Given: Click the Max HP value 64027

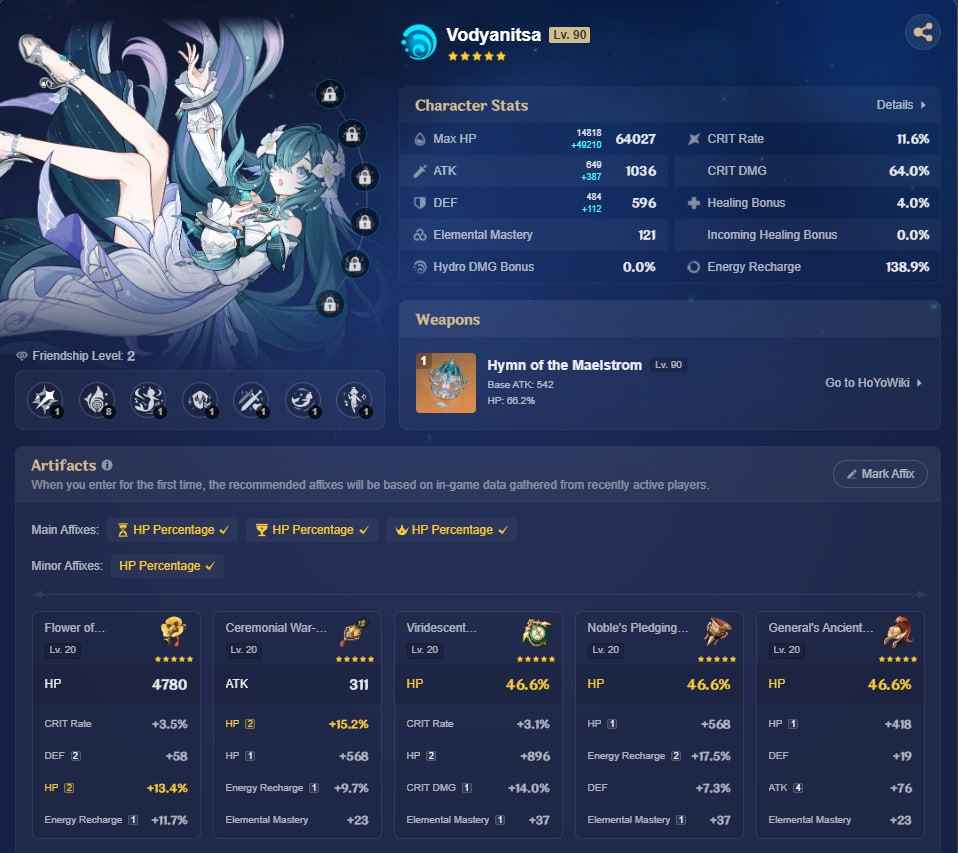Looking at the screenshot, I should pos(635,139).
